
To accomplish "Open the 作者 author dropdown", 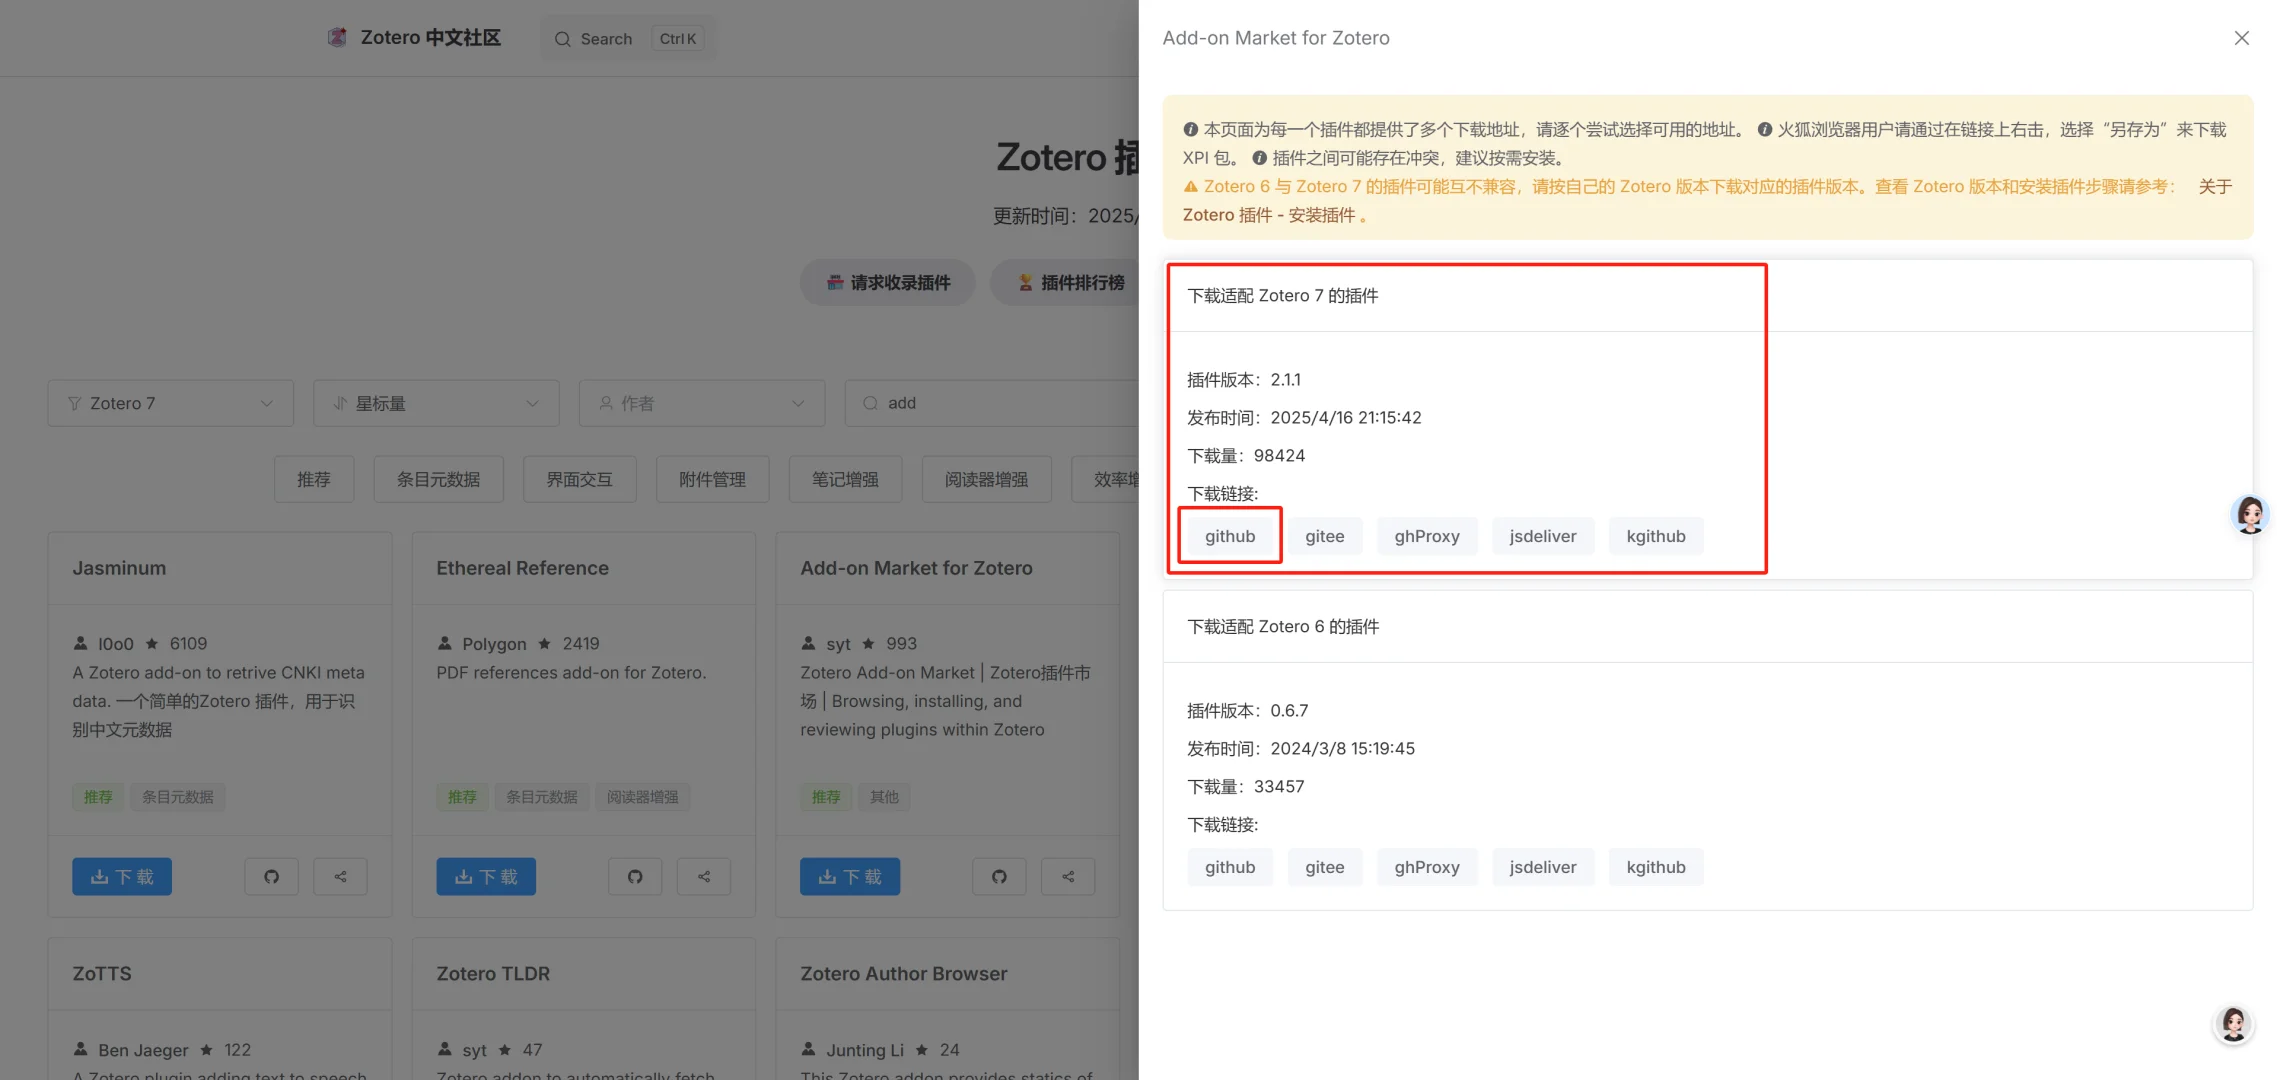I will coord(701,403).
